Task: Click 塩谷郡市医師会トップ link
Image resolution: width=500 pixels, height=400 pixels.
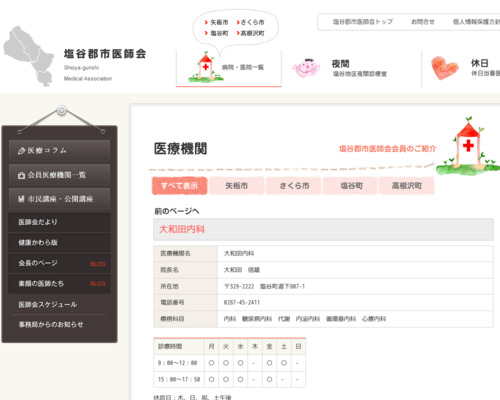Action: (x=363, y=22)
